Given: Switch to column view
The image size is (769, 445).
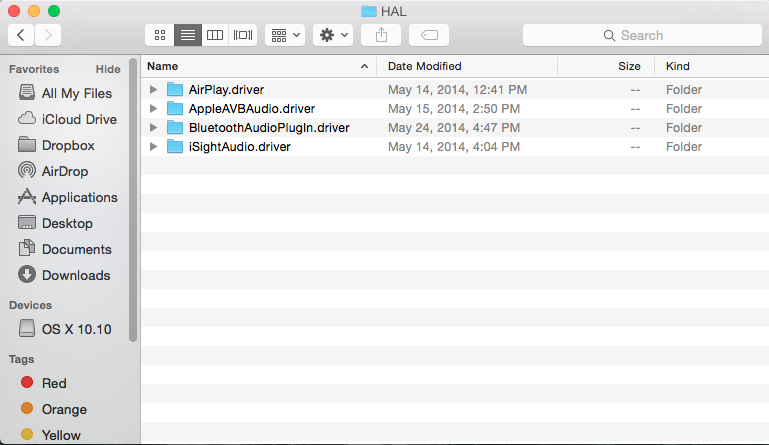Looking at the screenshot, I should (215, 35).
